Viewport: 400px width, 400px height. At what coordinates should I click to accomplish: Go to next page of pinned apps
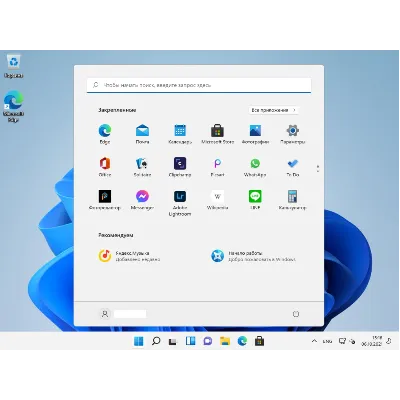(318, 171)
